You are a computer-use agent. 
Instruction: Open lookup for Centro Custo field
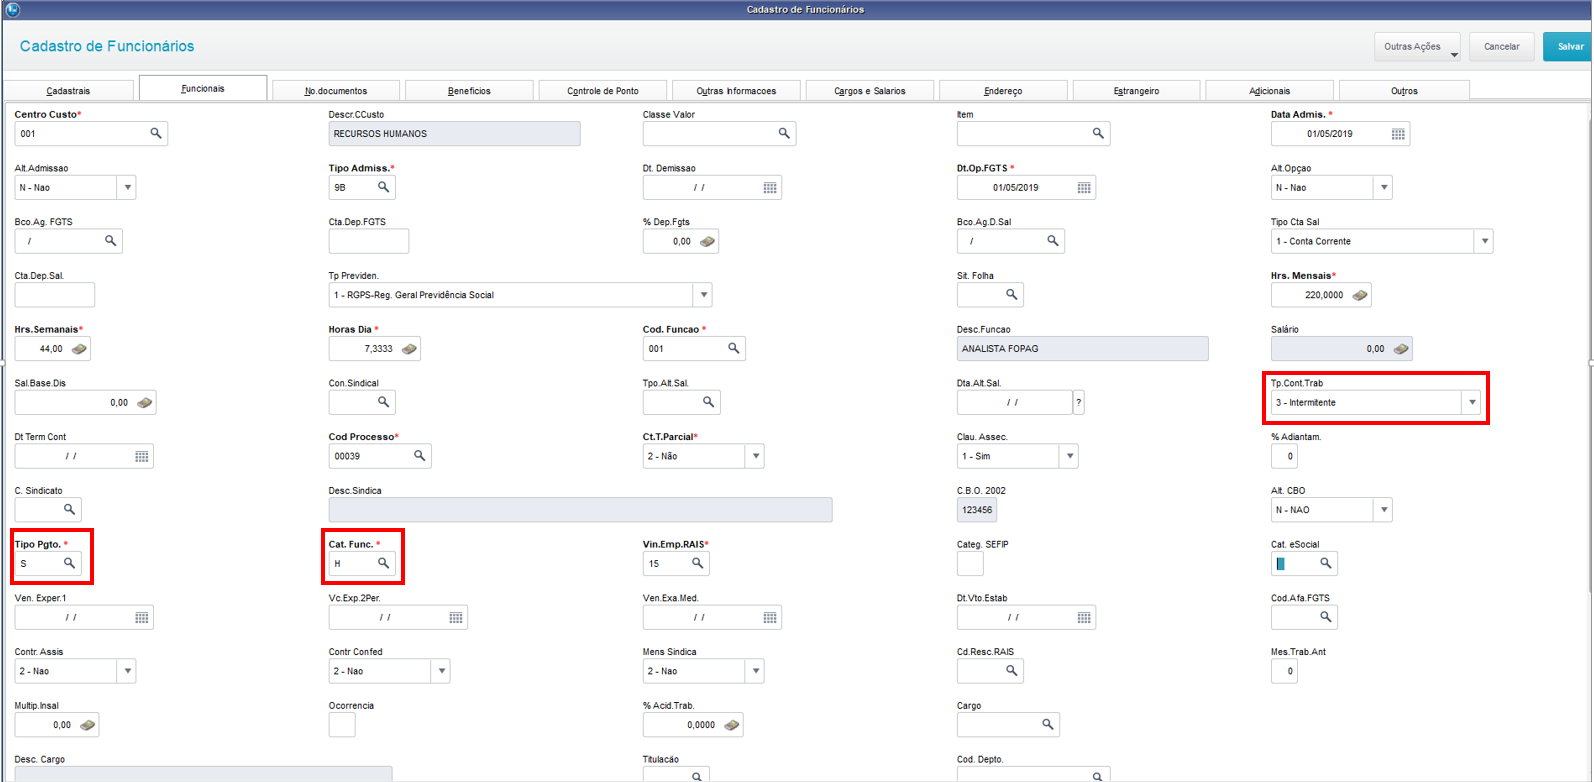[x=156, y=133]
